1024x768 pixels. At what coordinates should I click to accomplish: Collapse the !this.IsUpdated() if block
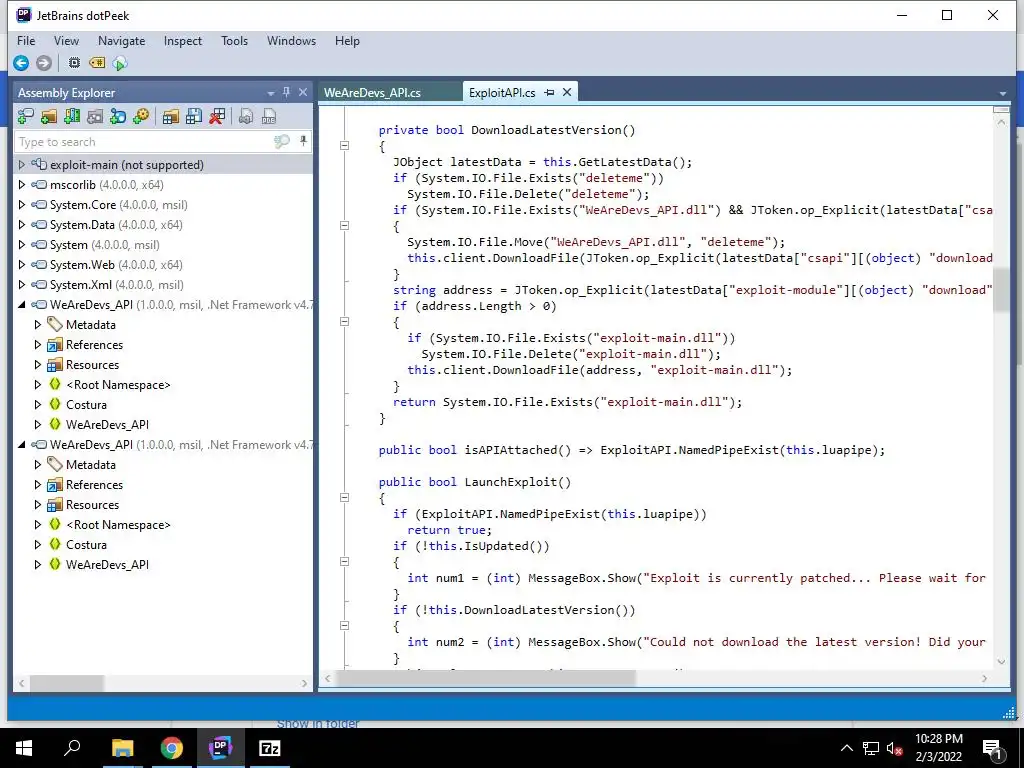(345, 562)
